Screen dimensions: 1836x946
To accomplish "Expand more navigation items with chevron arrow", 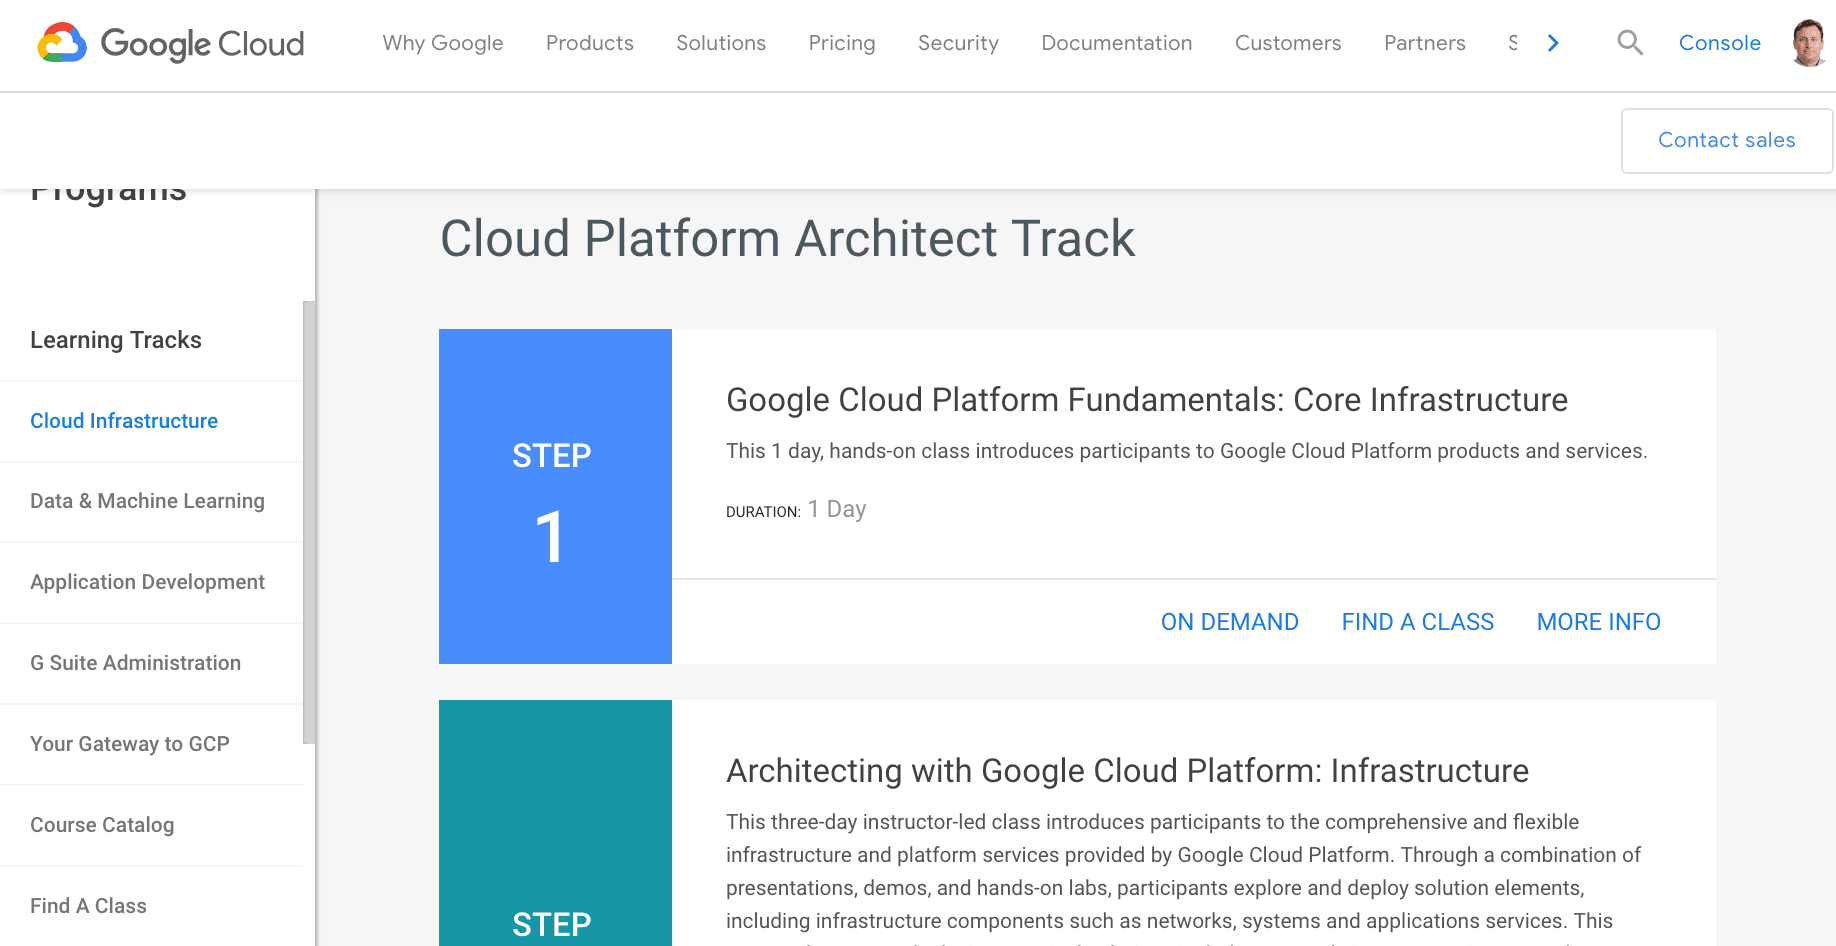I will tap(1553, 43).
